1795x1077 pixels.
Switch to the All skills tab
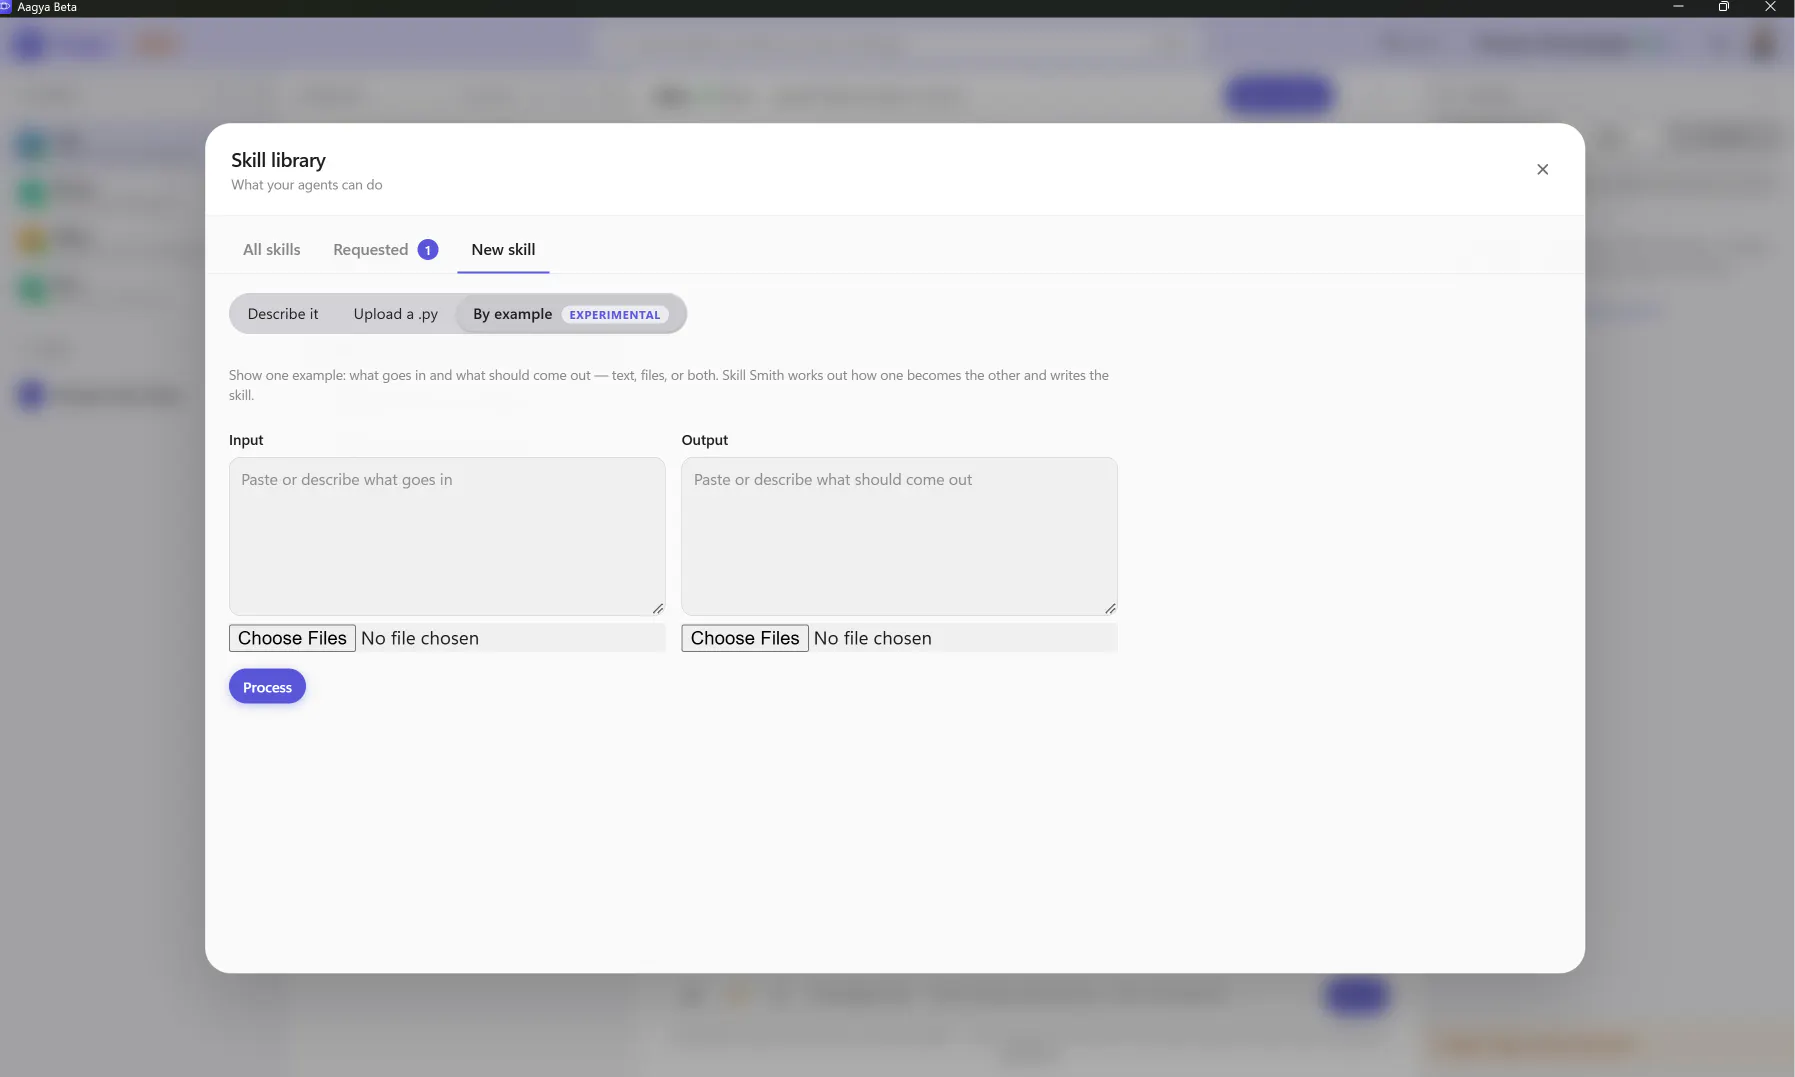(271, 249)
